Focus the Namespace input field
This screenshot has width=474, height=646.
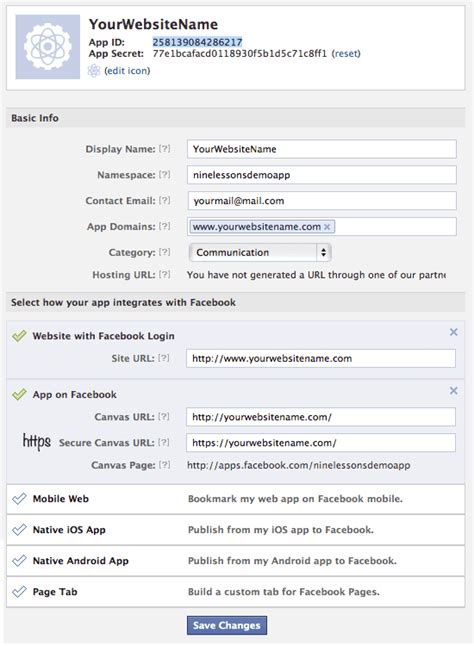tap(322, 175)
